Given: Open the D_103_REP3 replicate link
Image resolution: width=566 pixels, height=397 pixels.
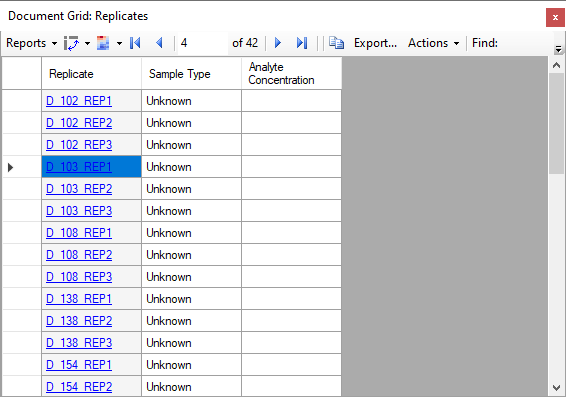Looking at the screenshot, I should tap(79, 211).
